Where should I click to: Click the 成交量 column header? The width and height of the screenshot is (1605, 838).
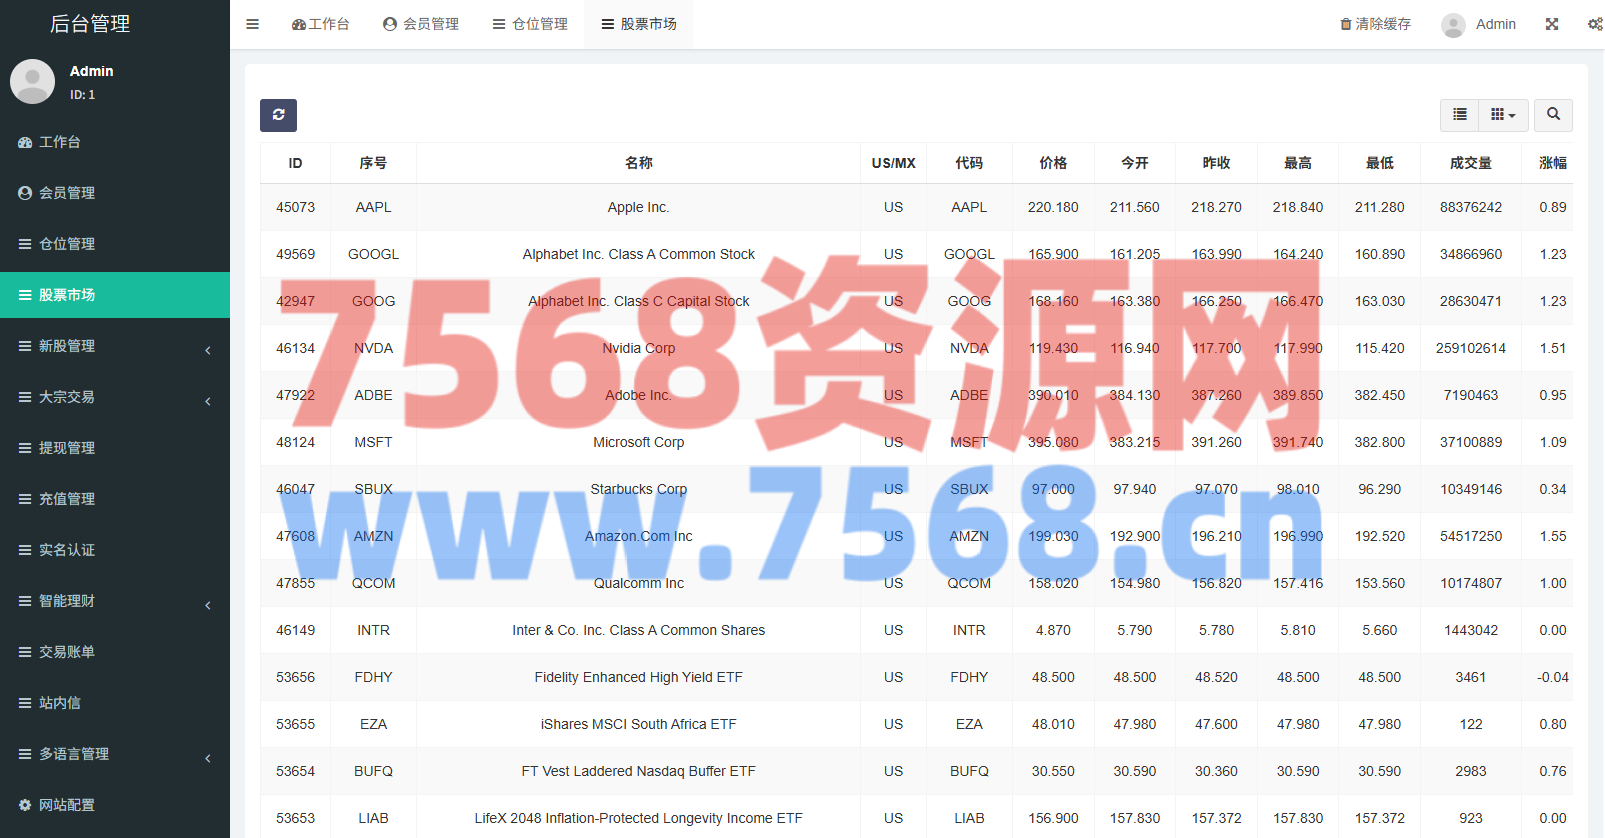1470,163
